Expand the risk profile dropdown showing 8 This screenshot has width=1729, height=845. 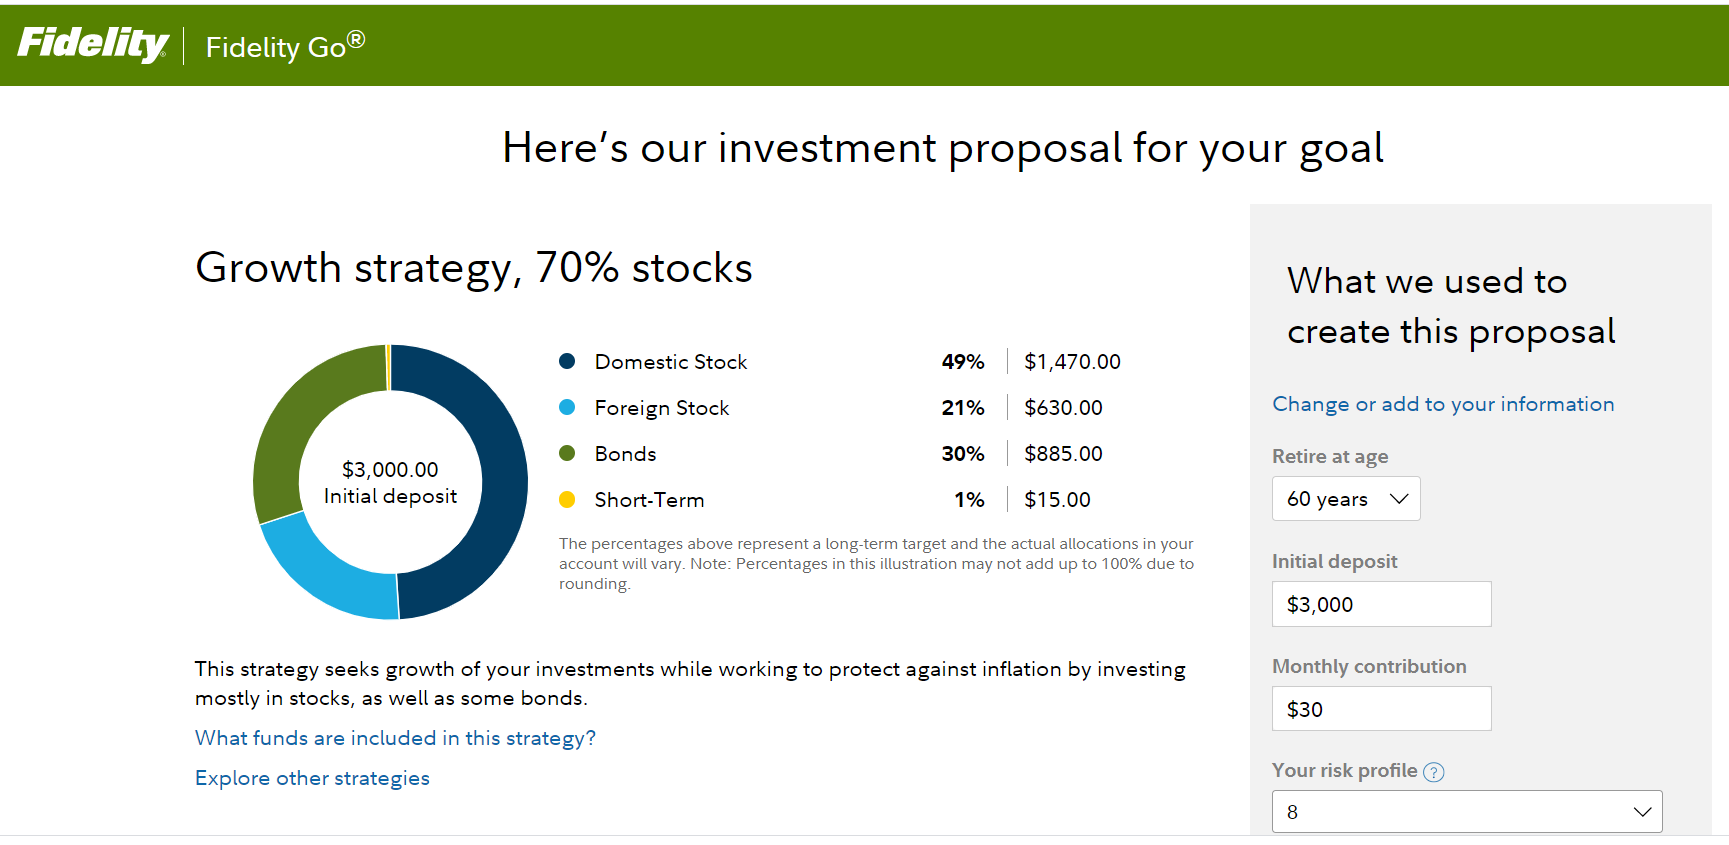pos(1466,812)
